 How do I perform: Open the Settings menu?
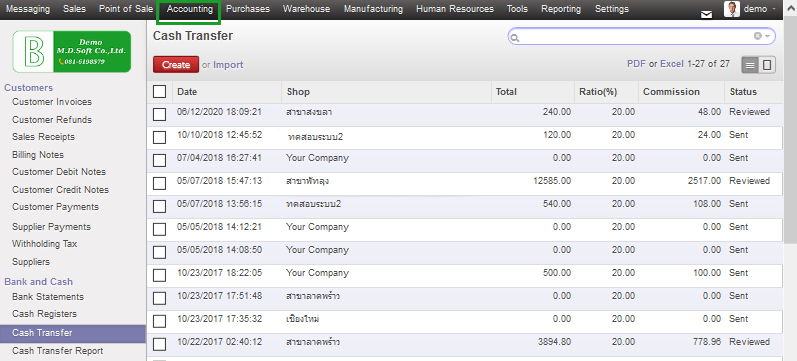(611, 9)
